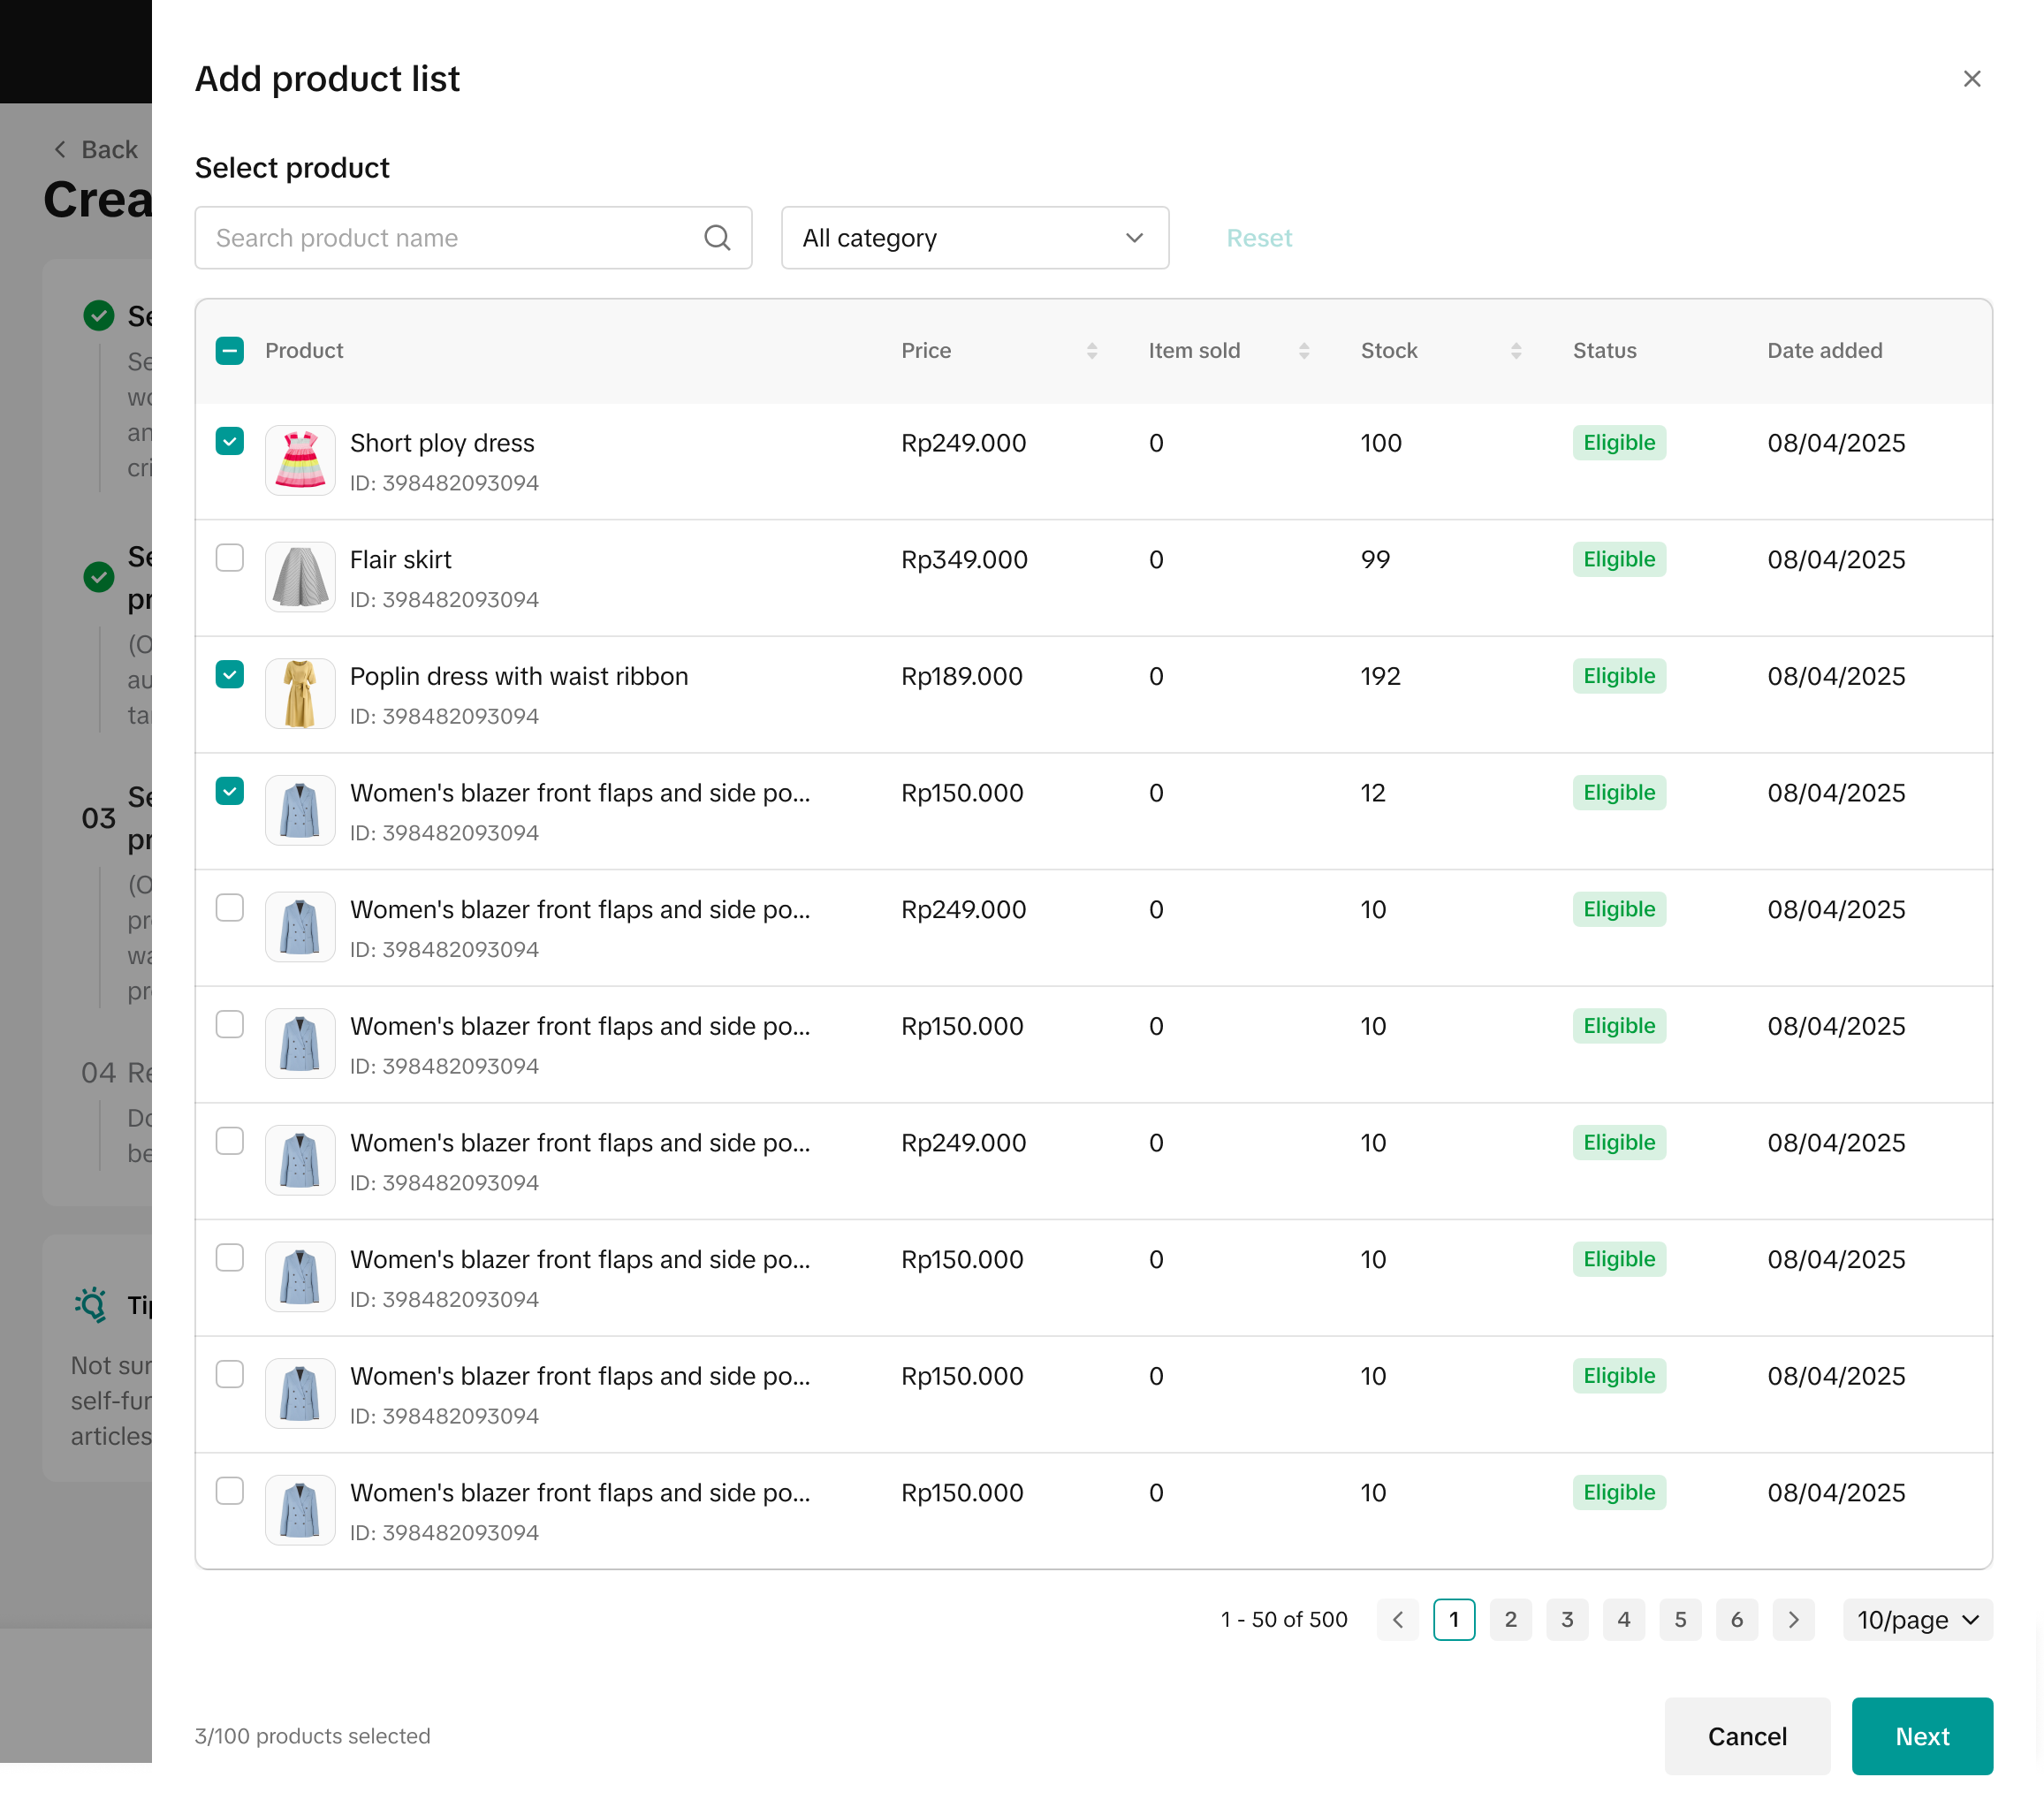Focus the Search product name field

[x=450, y=238]
